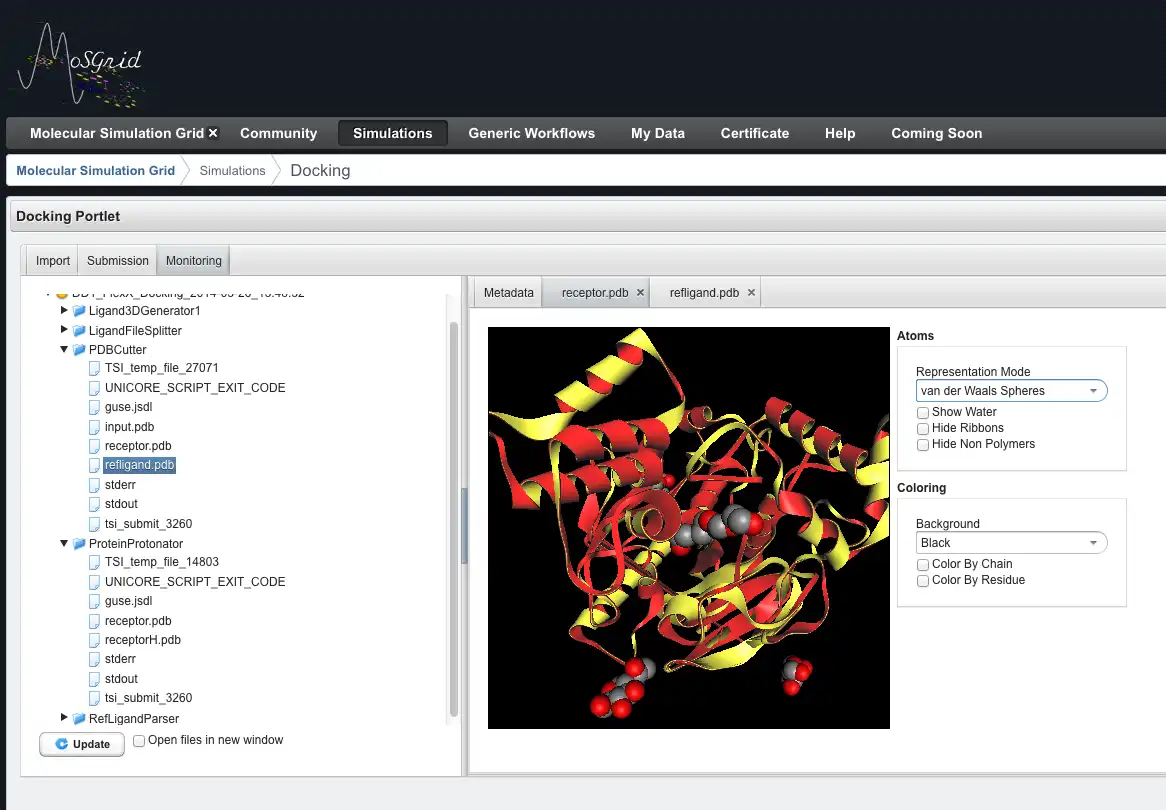Click file icon beside receptorH.pdb
Screen dimensions: 1166x810
click(x=94, y=640)
